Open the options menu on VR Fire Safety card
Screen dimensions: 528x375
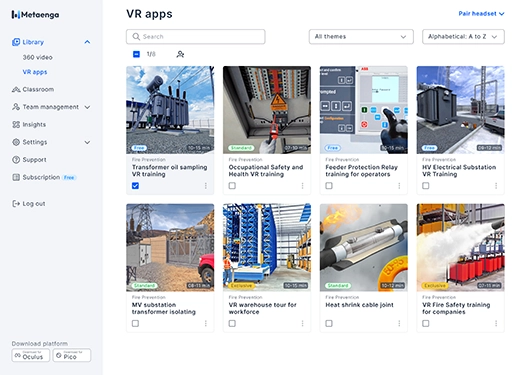[496, 323]
